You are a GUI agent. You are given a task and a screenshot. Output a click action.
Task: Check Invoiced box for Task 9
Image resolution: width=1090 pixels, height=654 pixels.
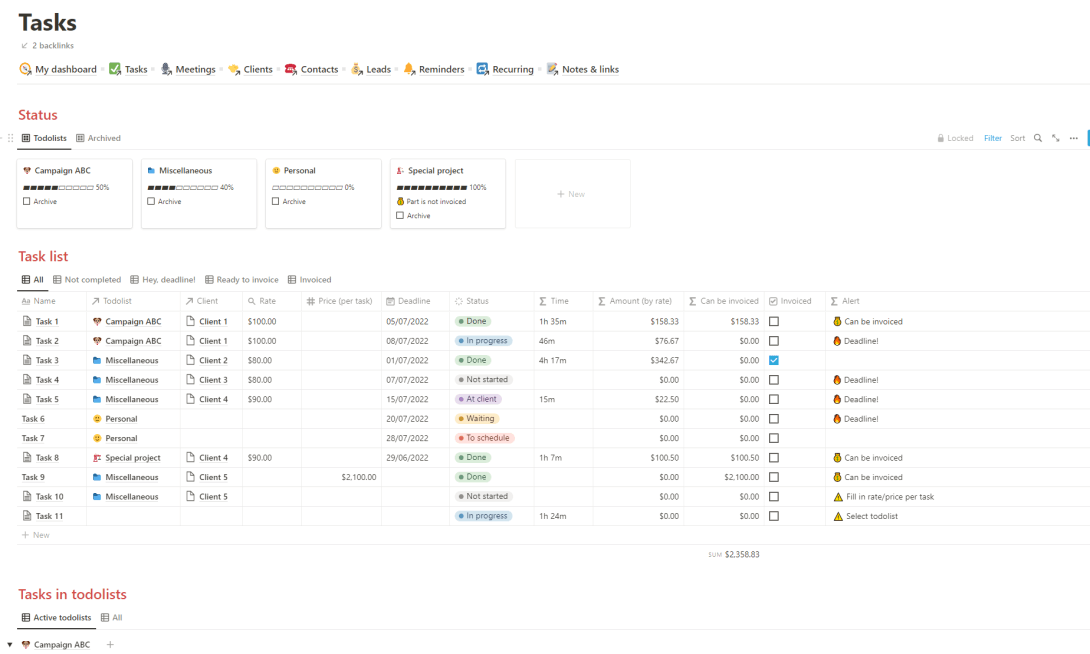774,477
